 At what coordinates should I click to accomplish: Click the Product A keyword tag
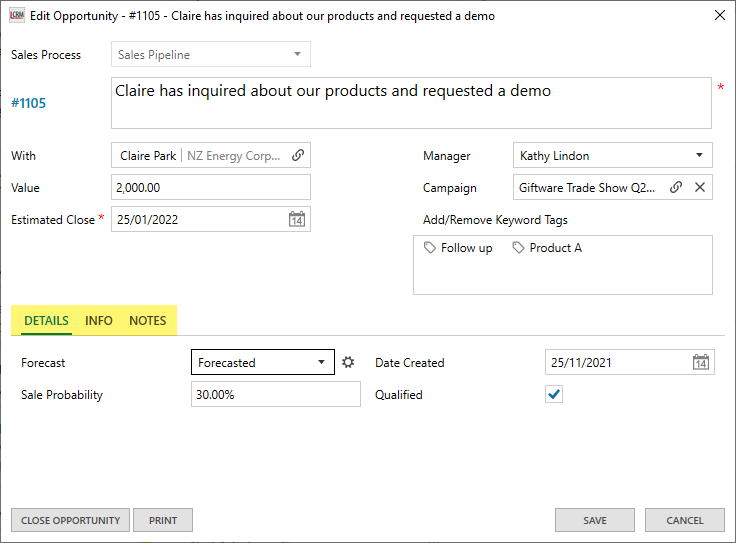(x=547, y=248)
